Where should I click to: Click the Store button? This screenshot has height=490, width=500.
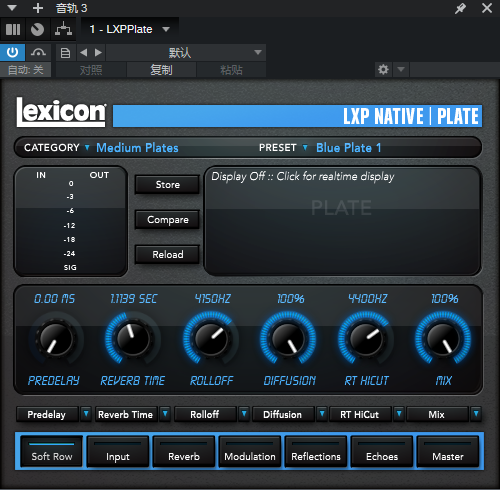[x=167, y=185]
